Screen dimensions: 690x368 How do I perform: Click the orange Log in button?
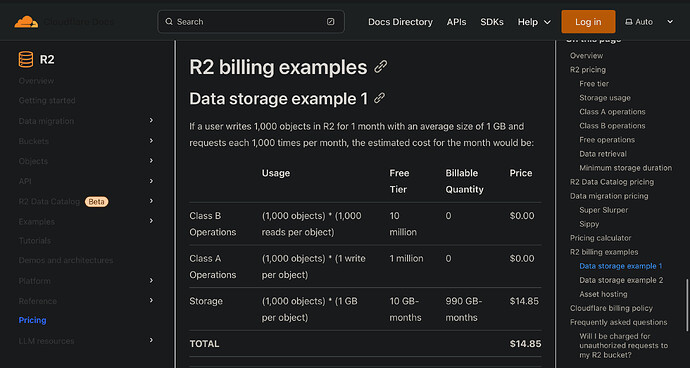click(x=588, y=22)
